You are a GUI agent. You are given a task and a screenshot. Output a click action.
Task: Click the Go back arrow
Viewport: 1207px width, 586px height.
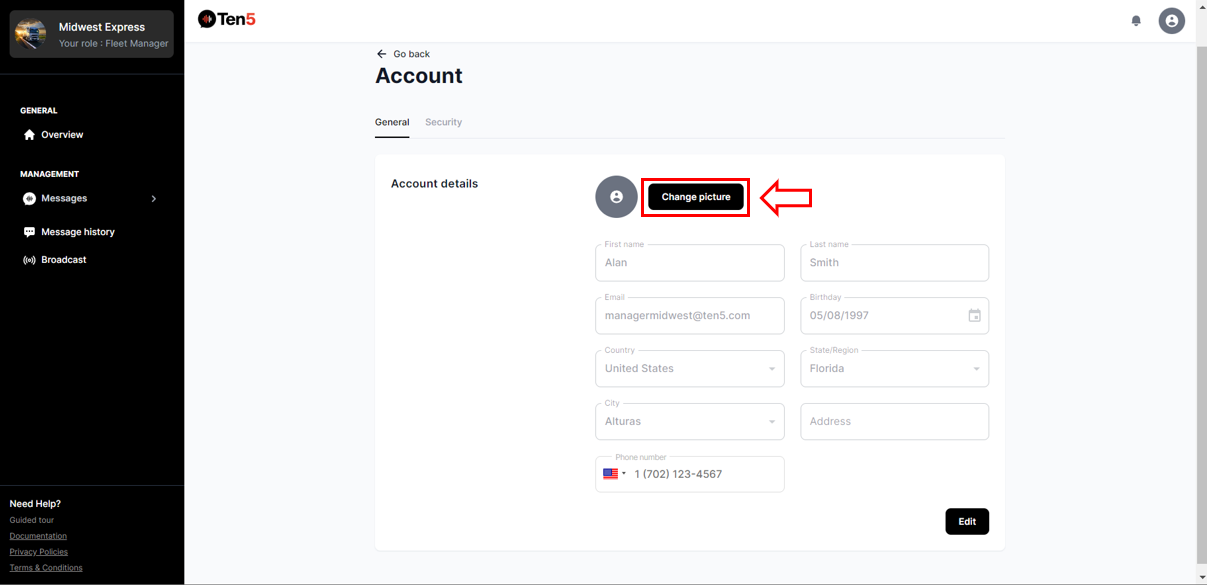point(381,54)
